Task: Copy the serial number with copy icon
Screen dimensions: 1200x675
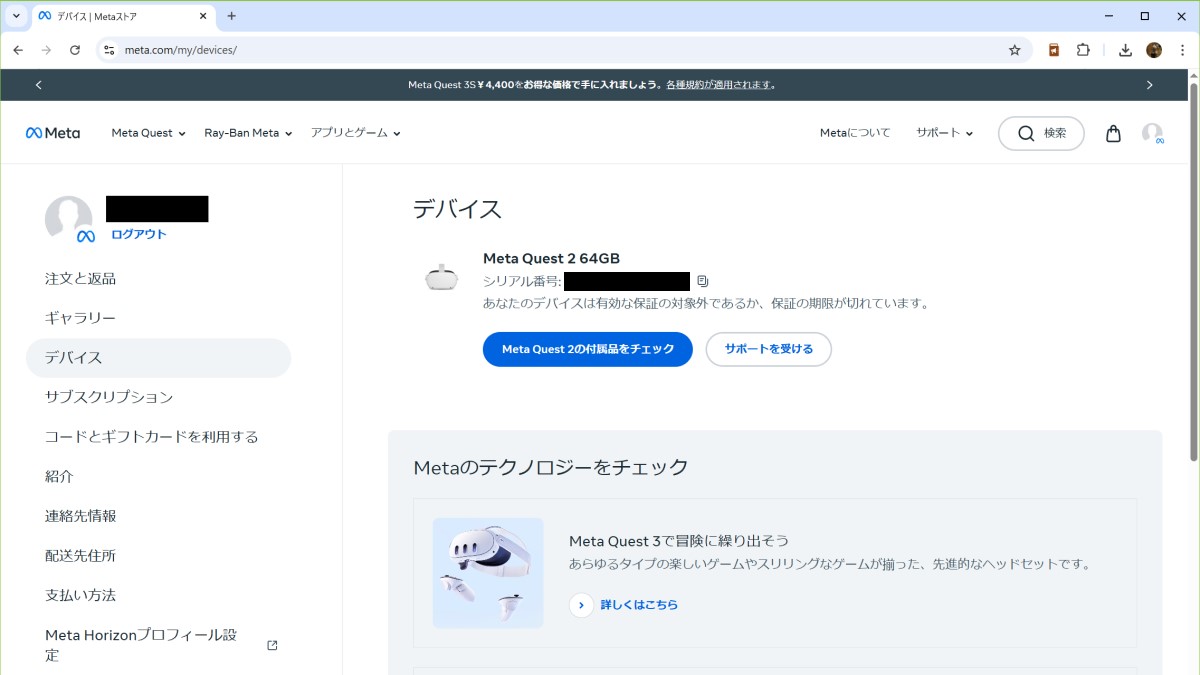Action: tap(703, 281)
